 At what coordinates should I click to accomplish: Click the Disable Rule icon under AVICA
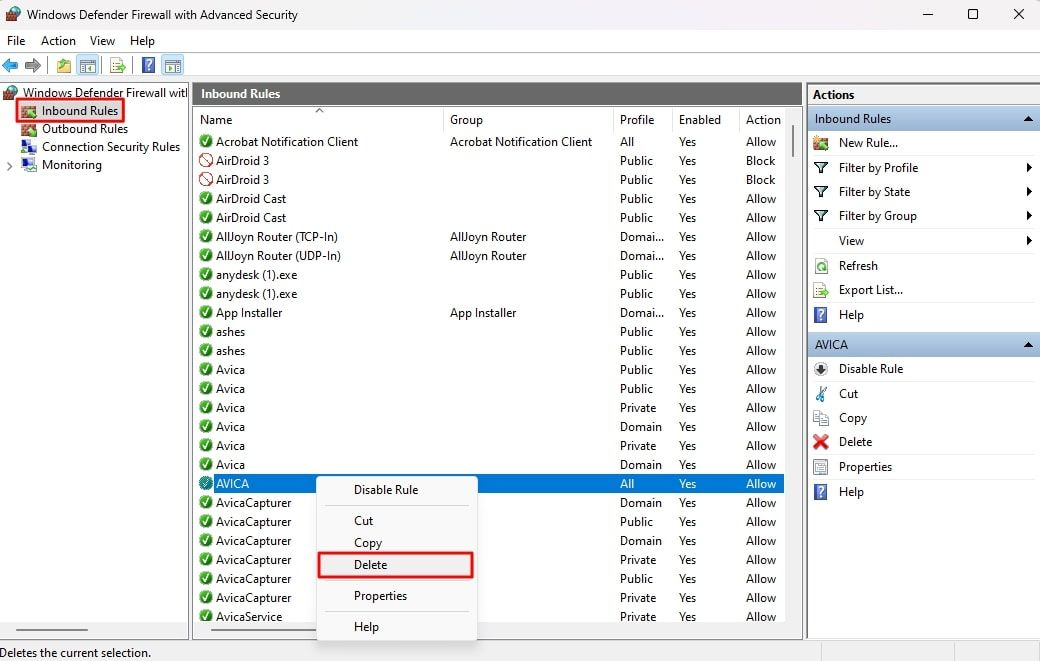821,369
